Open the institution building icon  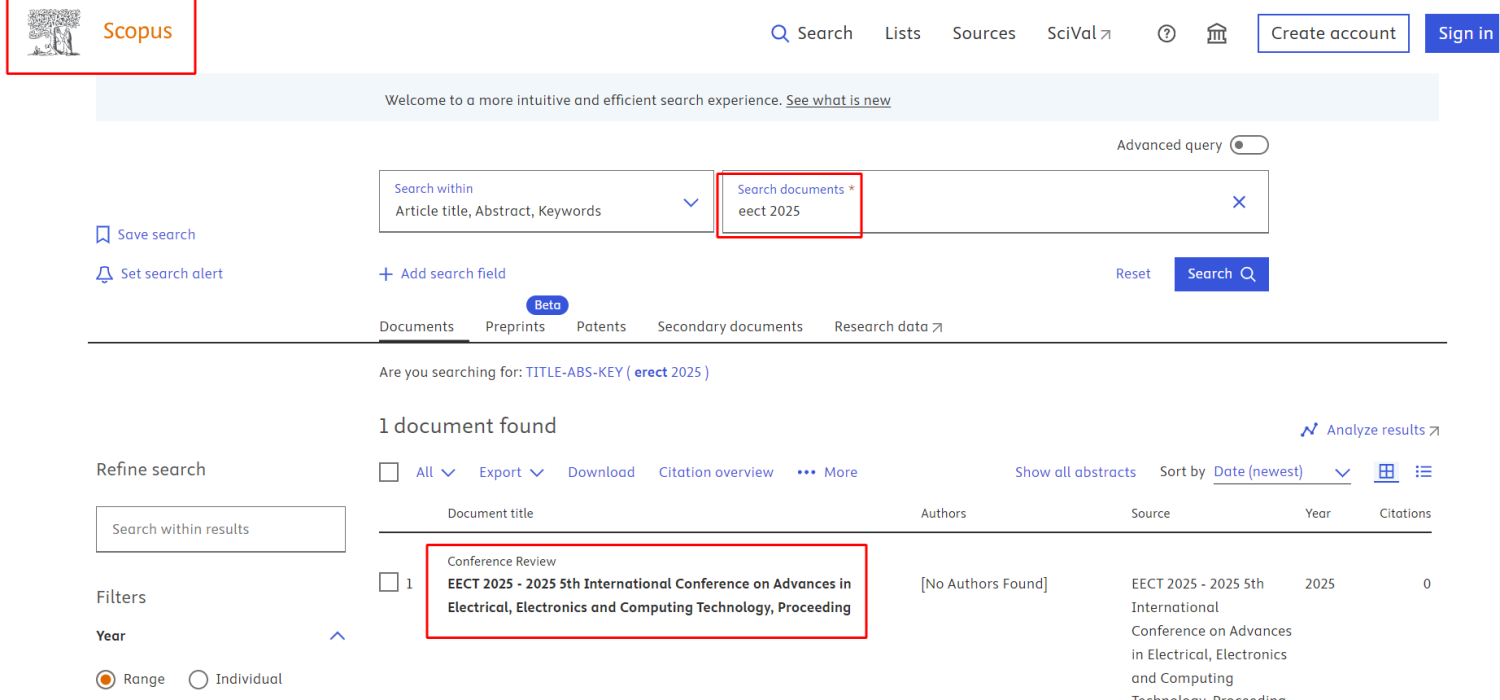pyautogui.click(x=1217, y=33)
